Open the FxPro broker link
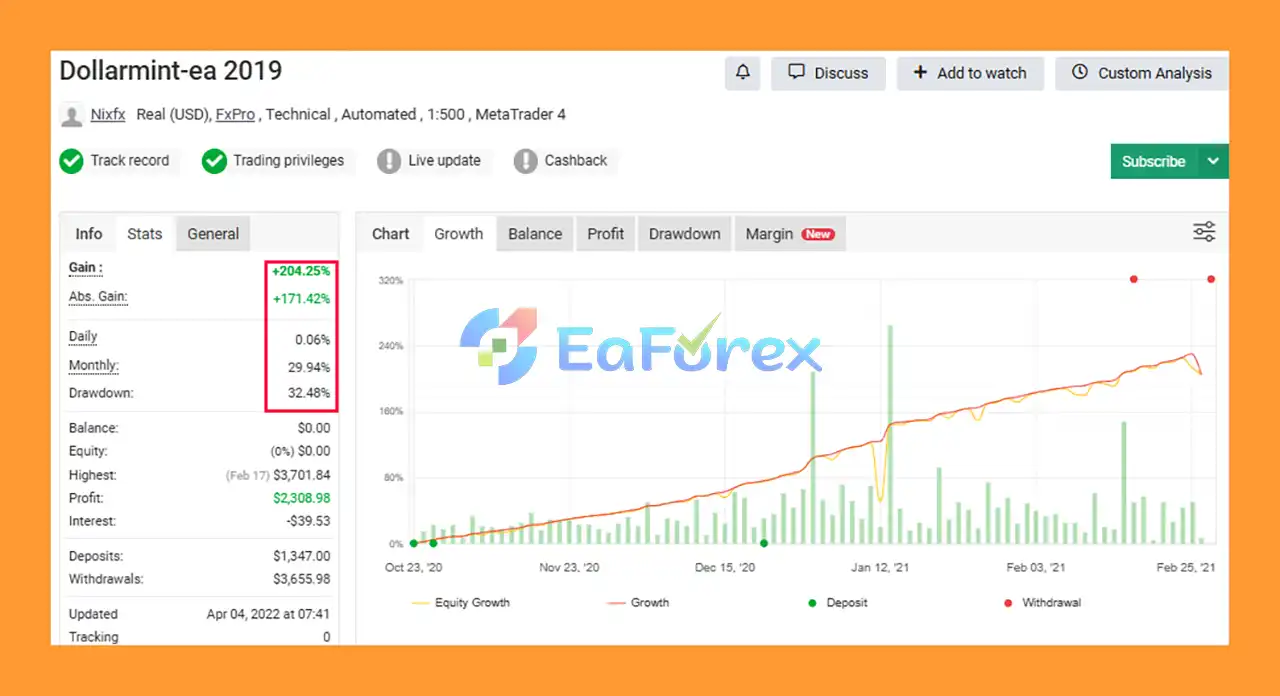The height and width of the screenshot is (696, 1280). click(235, 114)
